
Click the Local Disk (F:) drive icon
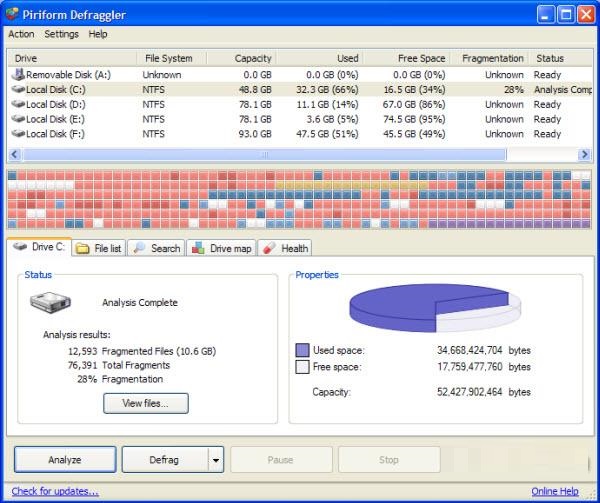click(19, 134)
